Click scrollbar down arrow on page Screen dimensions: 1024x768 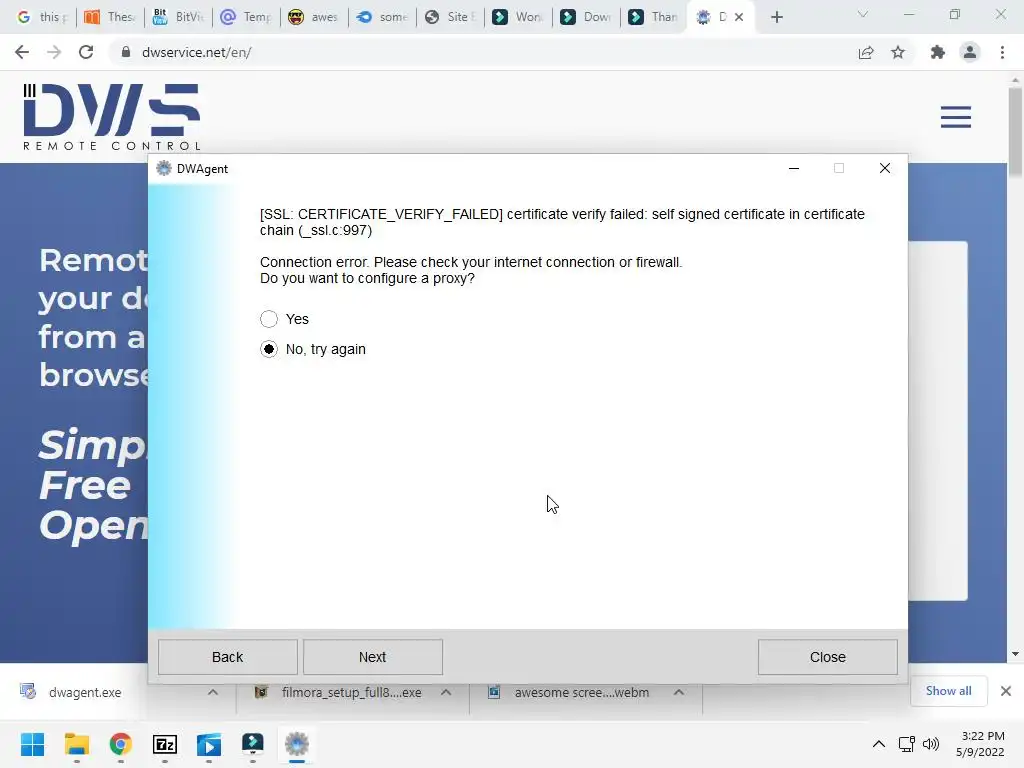1015,654
